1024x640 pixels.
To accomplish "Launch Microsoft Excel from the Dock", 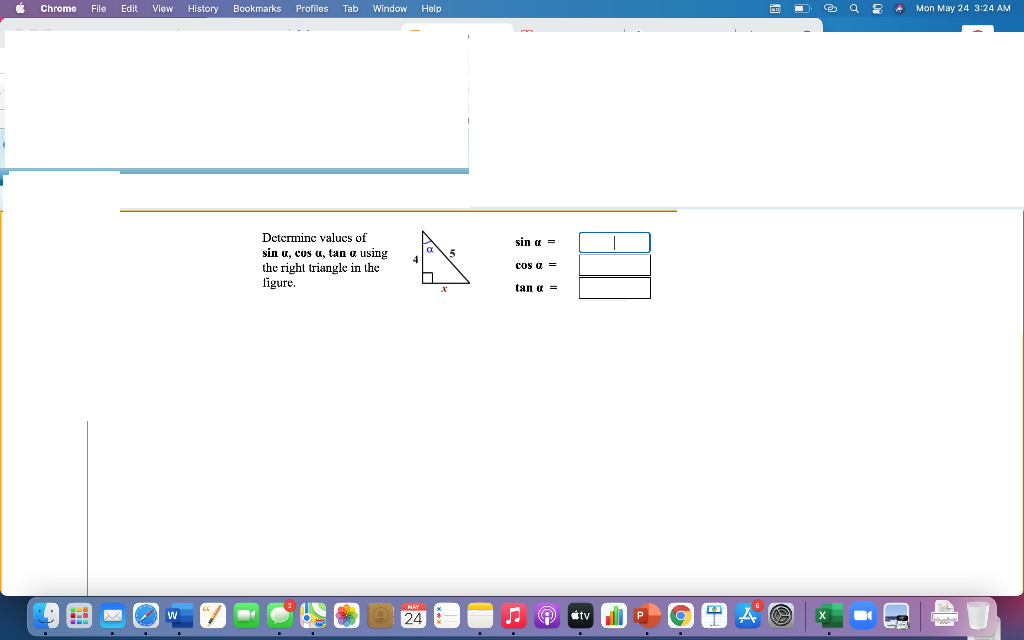I will [826, 615].
